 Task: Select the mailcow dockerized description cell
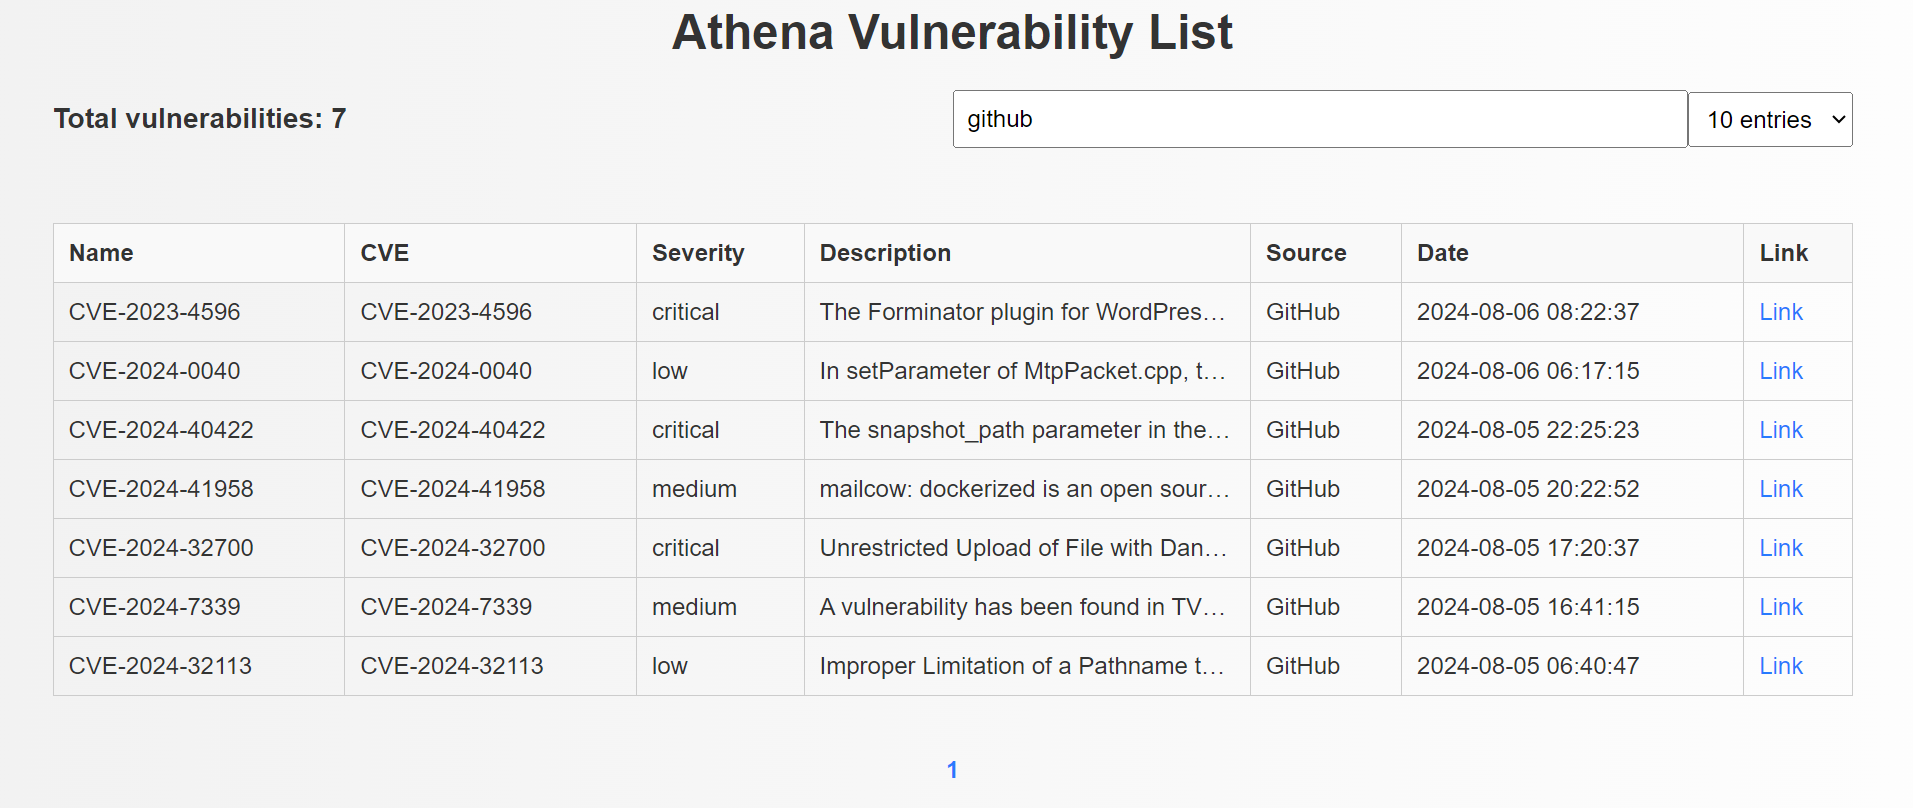click(1024, 489)
